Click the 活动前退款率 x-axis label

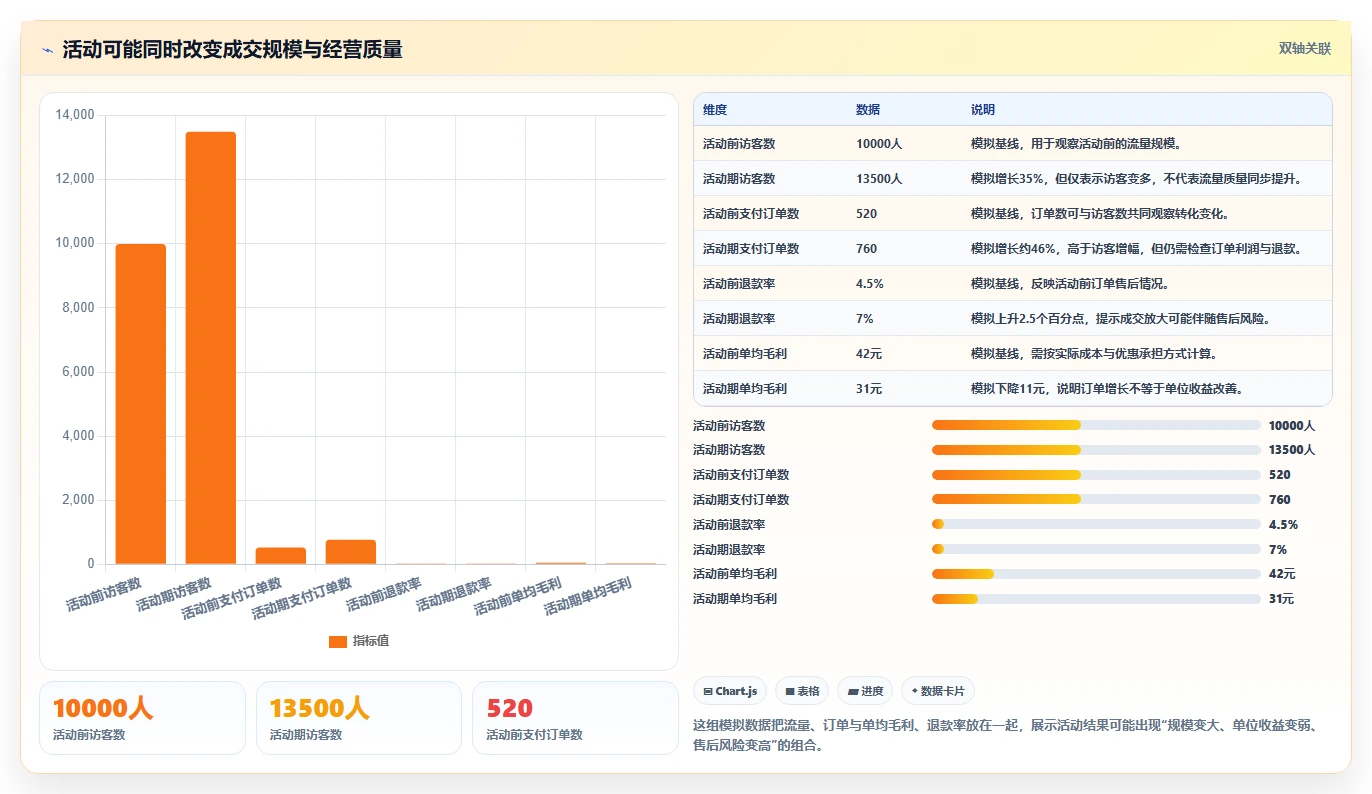click(x=384, y=595)
